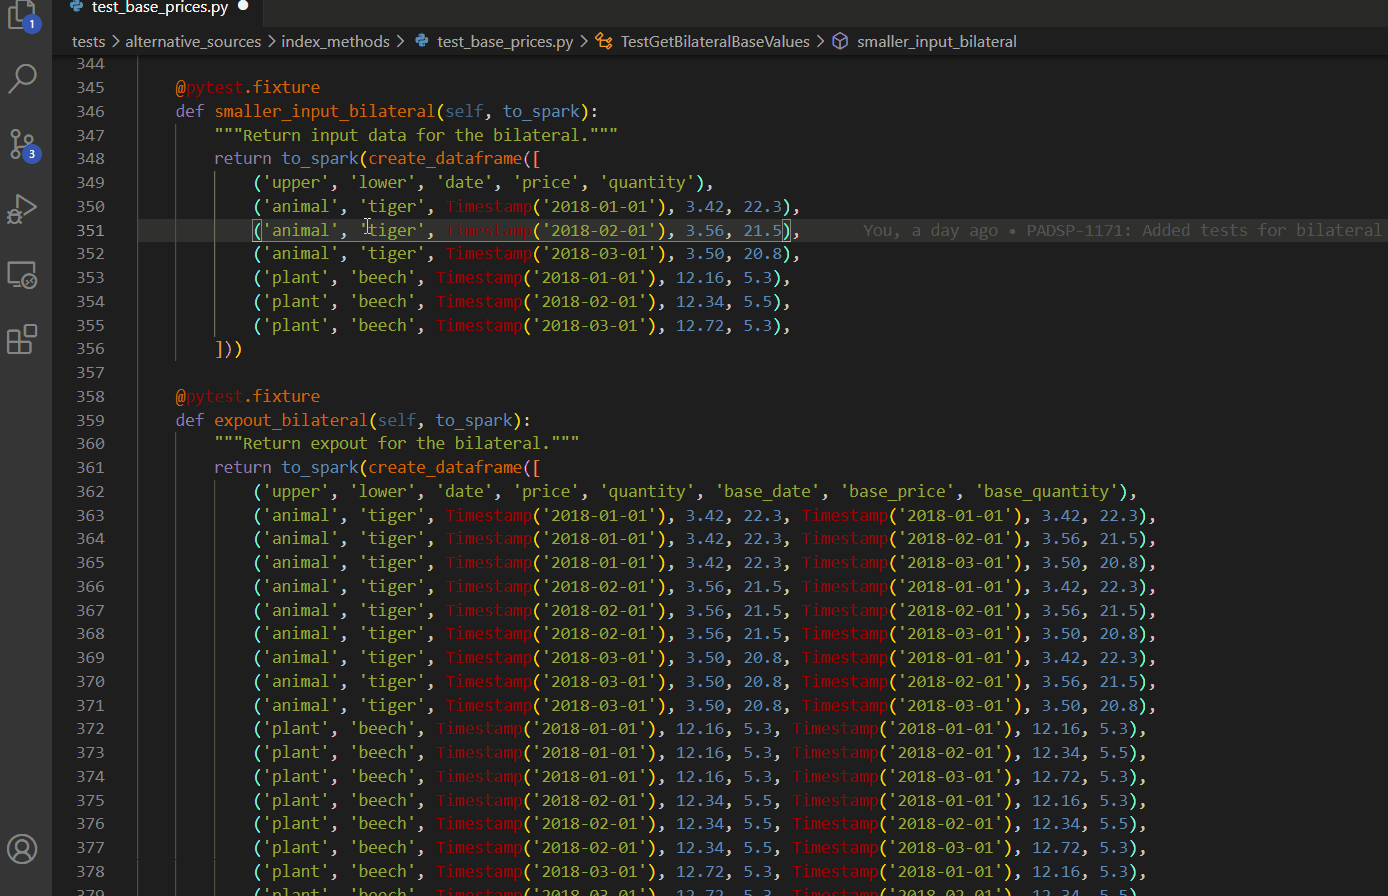
Task: Click smaller_input_bilateral breadcrumb symbol
Action: click(936, 42)
